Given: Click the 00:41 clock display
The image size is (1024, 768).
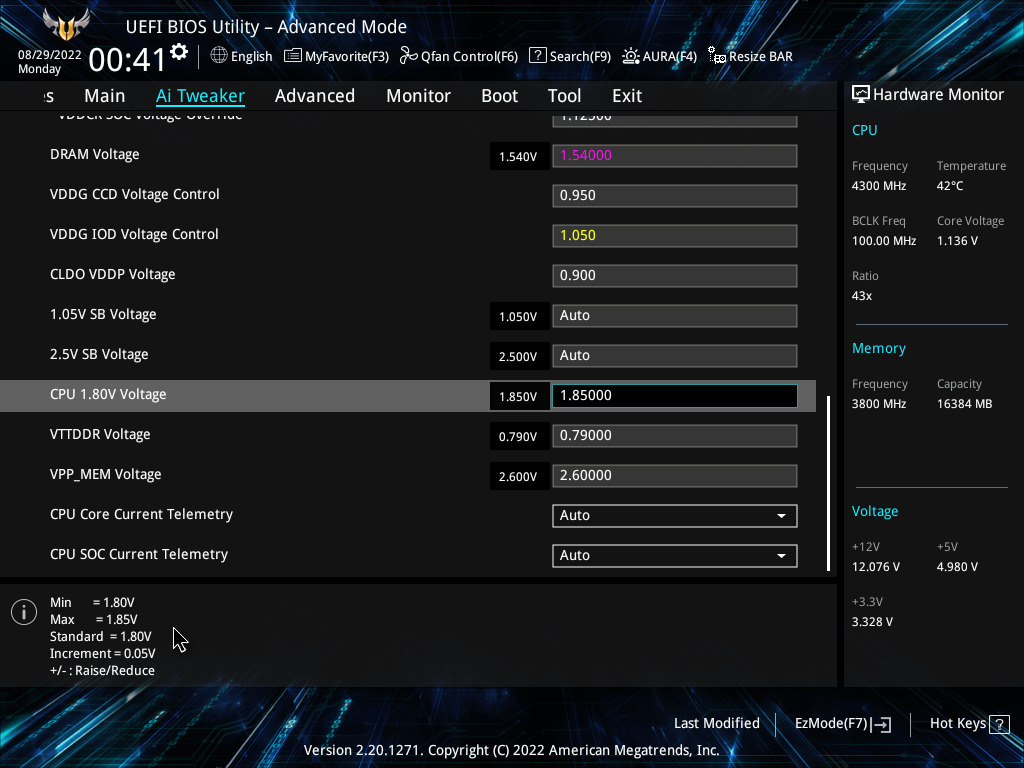Looking at the screenshot, I should [x=127, y=60].
